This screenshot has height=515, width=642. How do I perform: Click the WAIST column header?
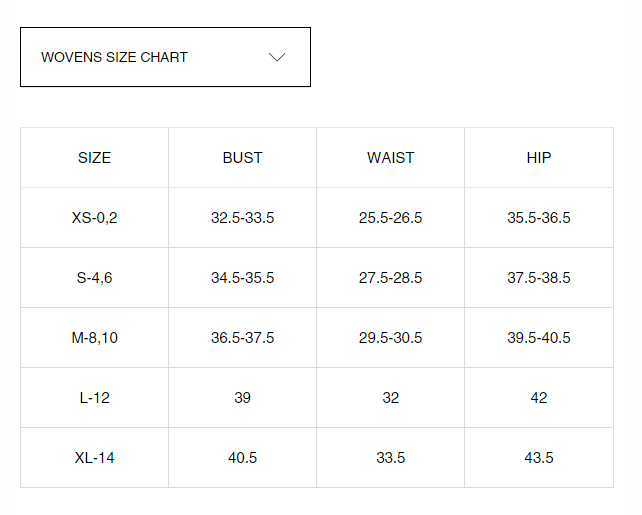coord(390,158)
